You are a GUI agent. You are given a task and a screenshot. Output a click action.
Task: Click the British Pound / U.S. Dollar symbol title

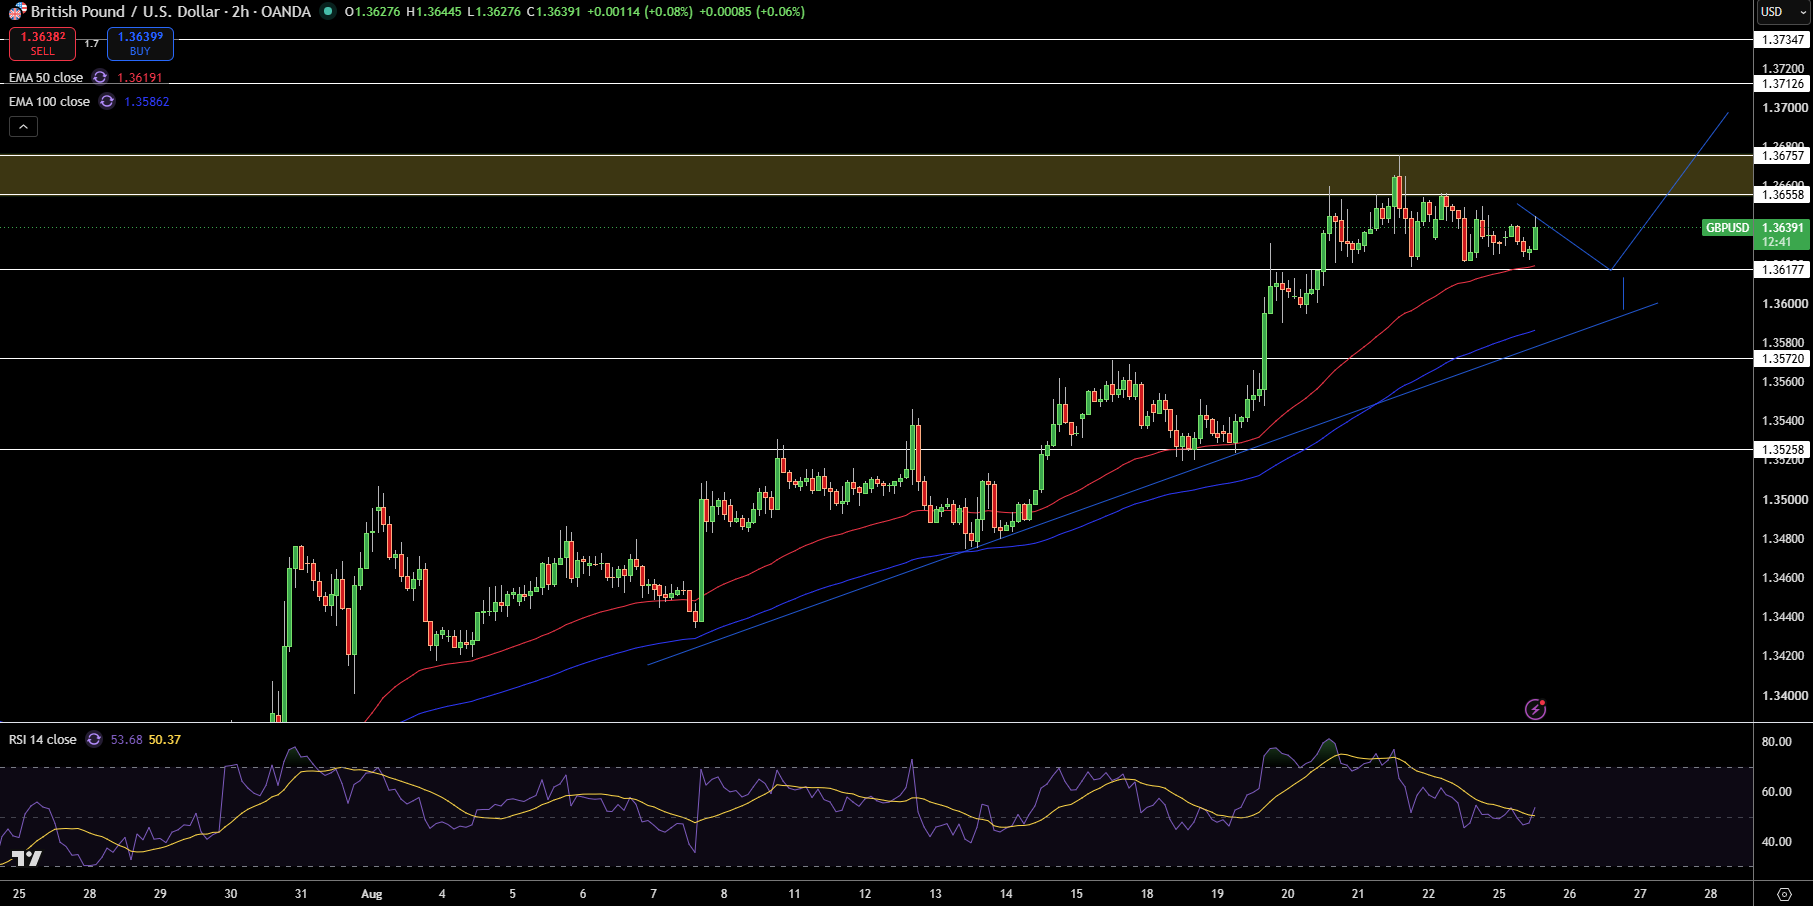(x=124, y=12)
